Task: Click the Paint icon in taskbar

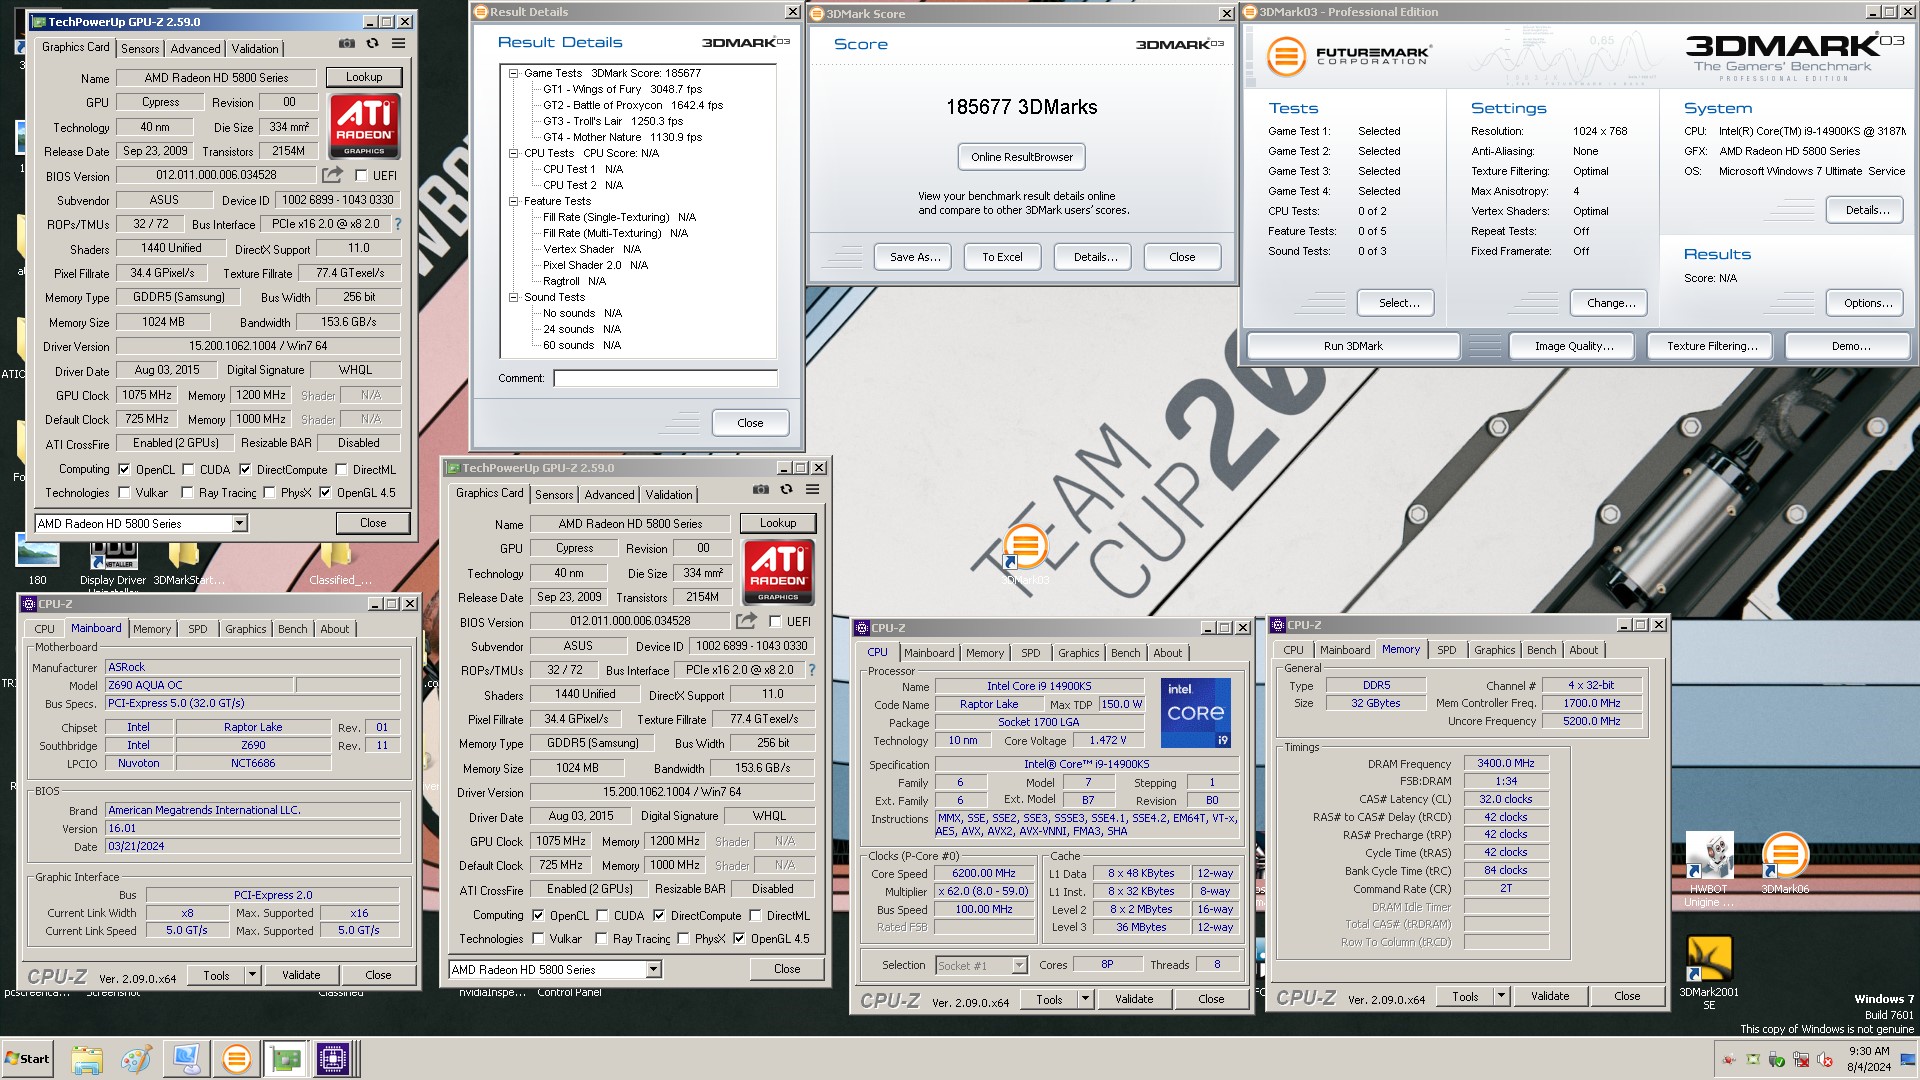Action: click(136, 1059)
